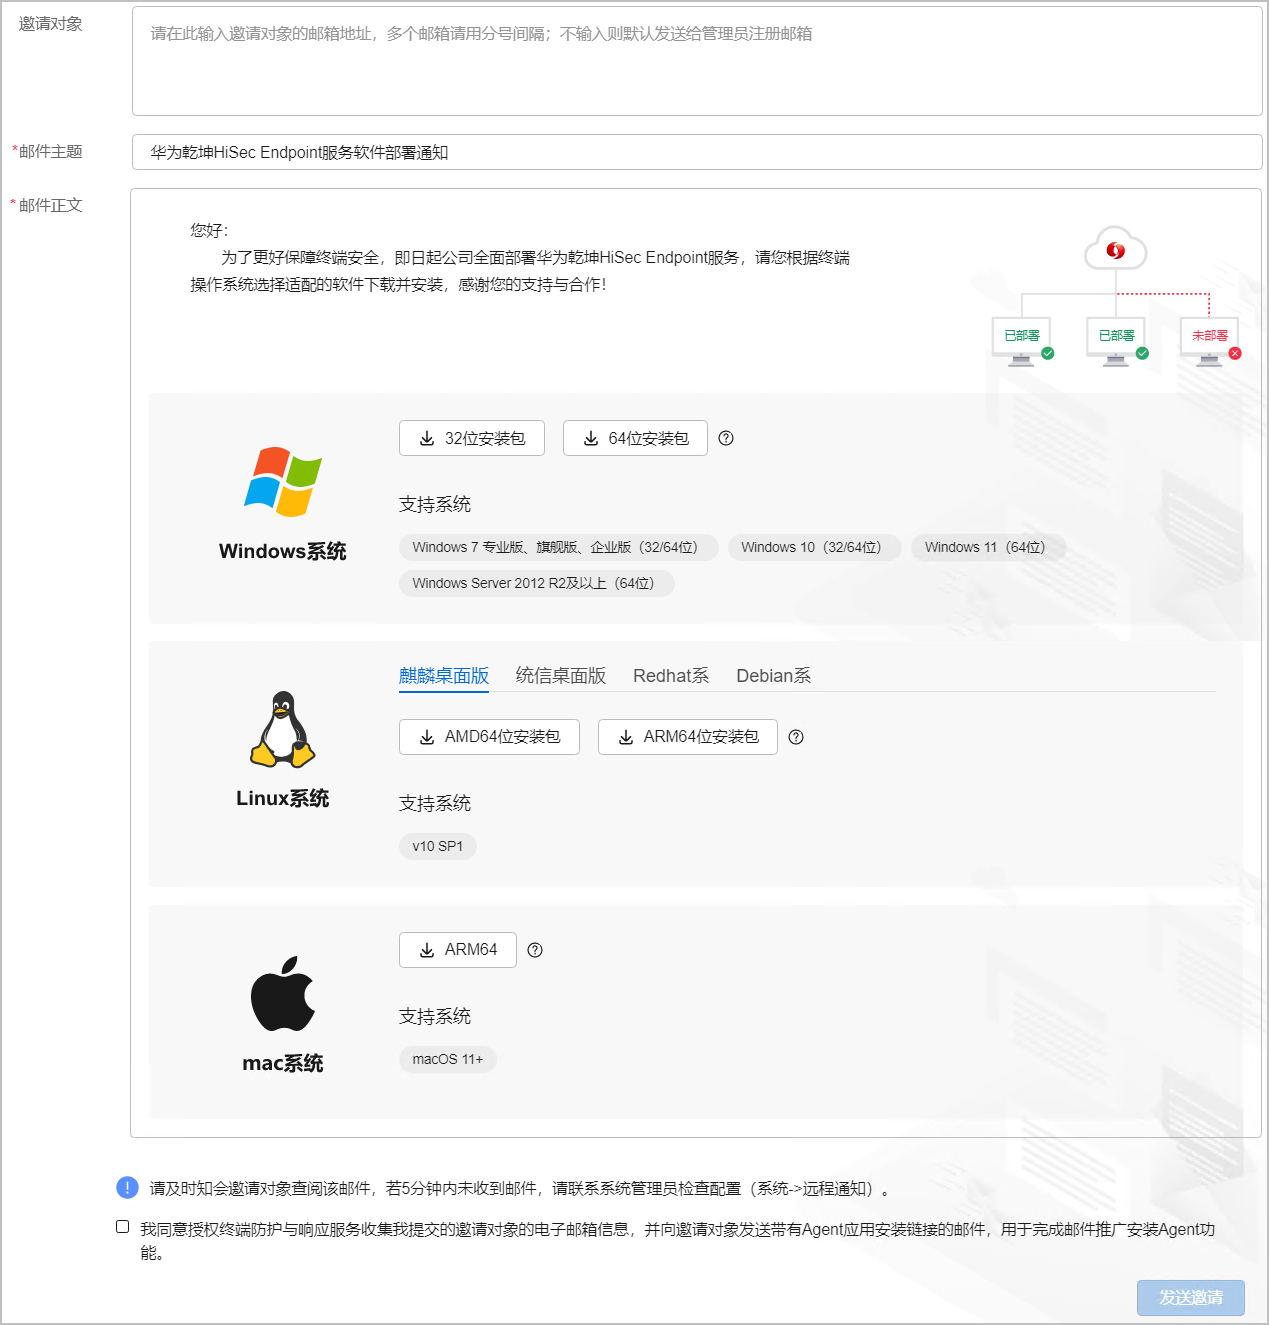Tick the authorization agreement checkbox
The width and height of the screenshot is (1269, 1325).
[x=122, y=1227]
